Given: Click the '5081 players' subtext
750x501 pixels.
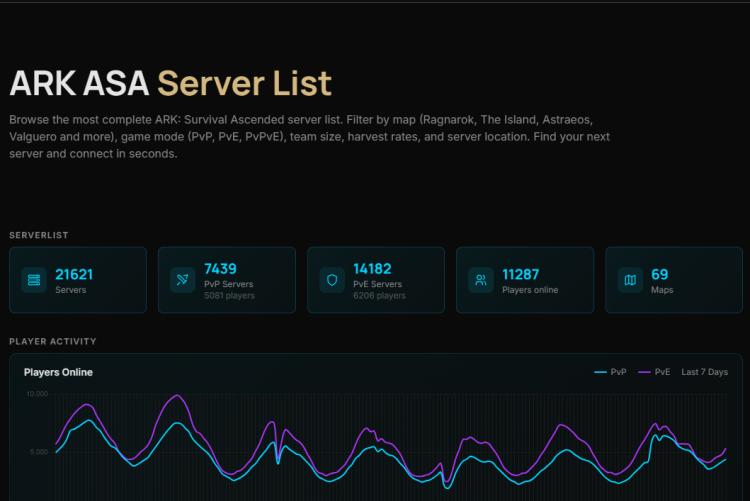Looking at the screenshot, I should click(x=229, y=296).
